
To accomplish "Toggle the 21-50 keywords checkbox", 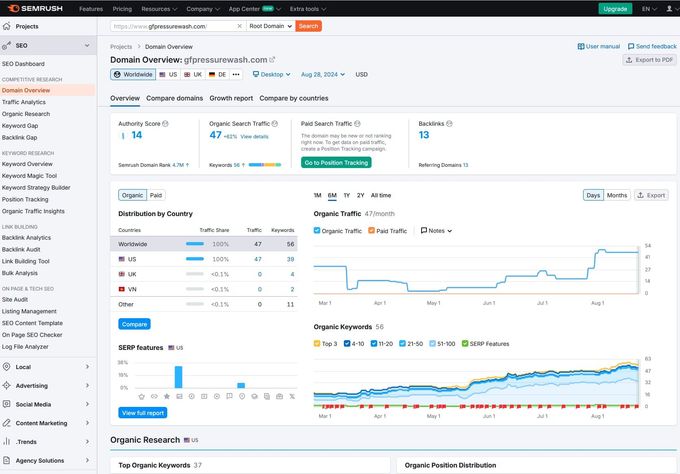I will click(x=402, y=343).
